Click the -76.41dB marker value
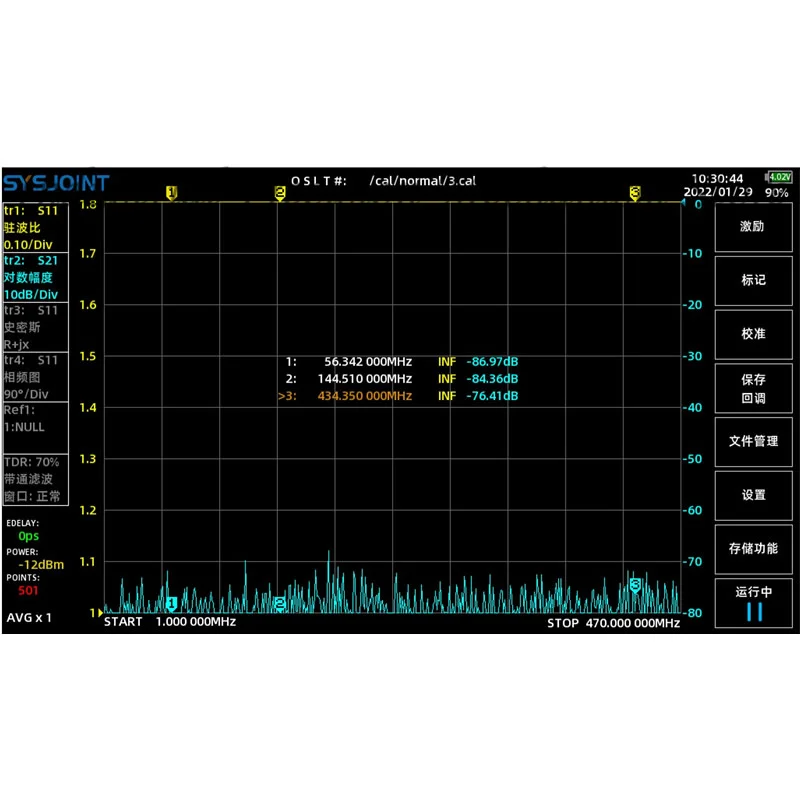The image size is (800, 800). click(x=492, y=396)
